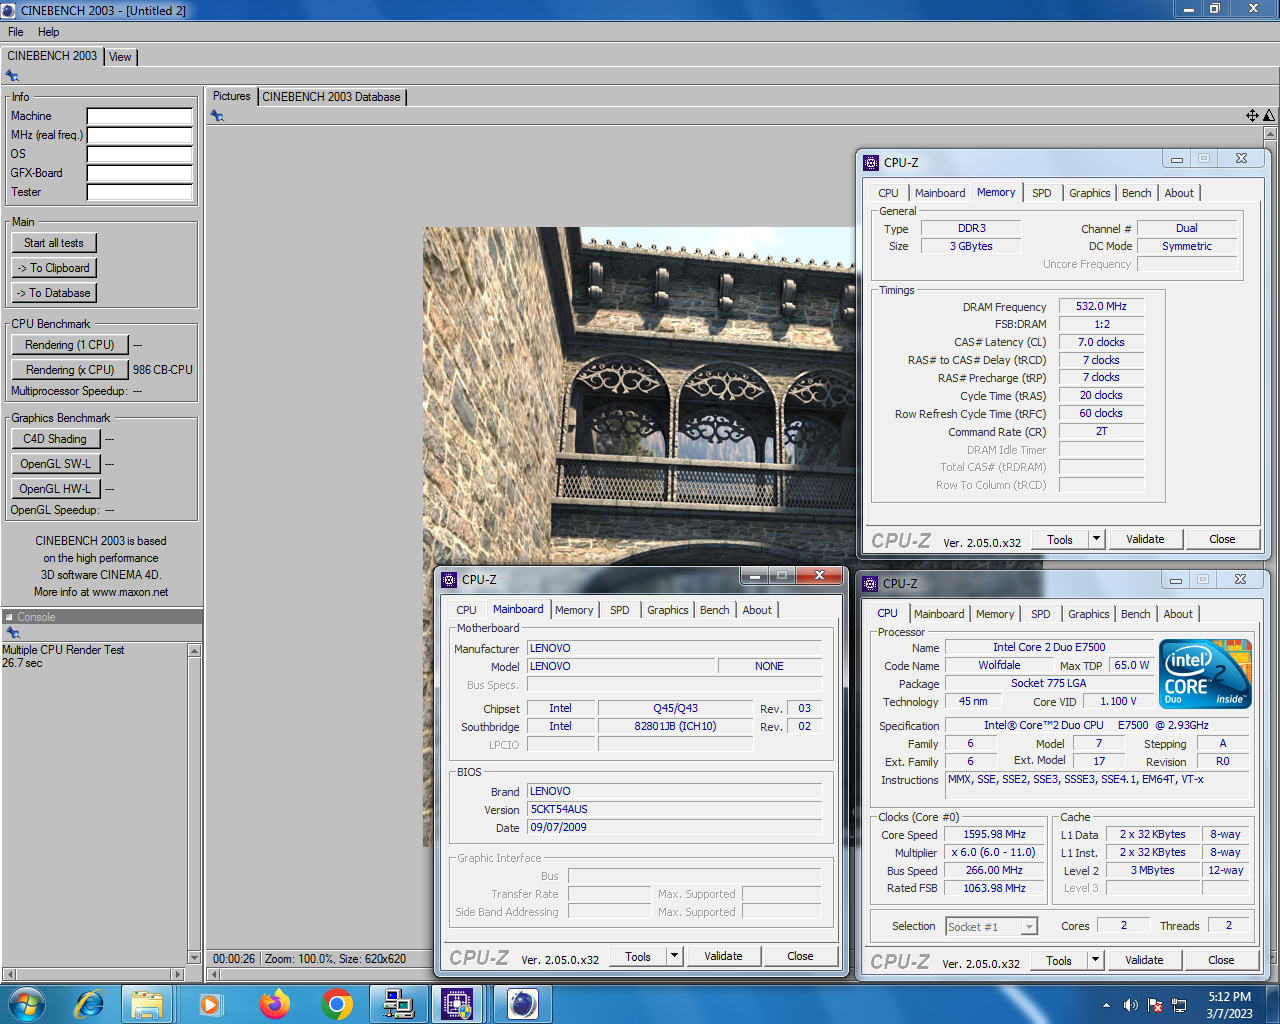Viewport: 1280px width, 1024px height.
Task: Click the zoom triangle icon in picture view
Action: 1269,116
